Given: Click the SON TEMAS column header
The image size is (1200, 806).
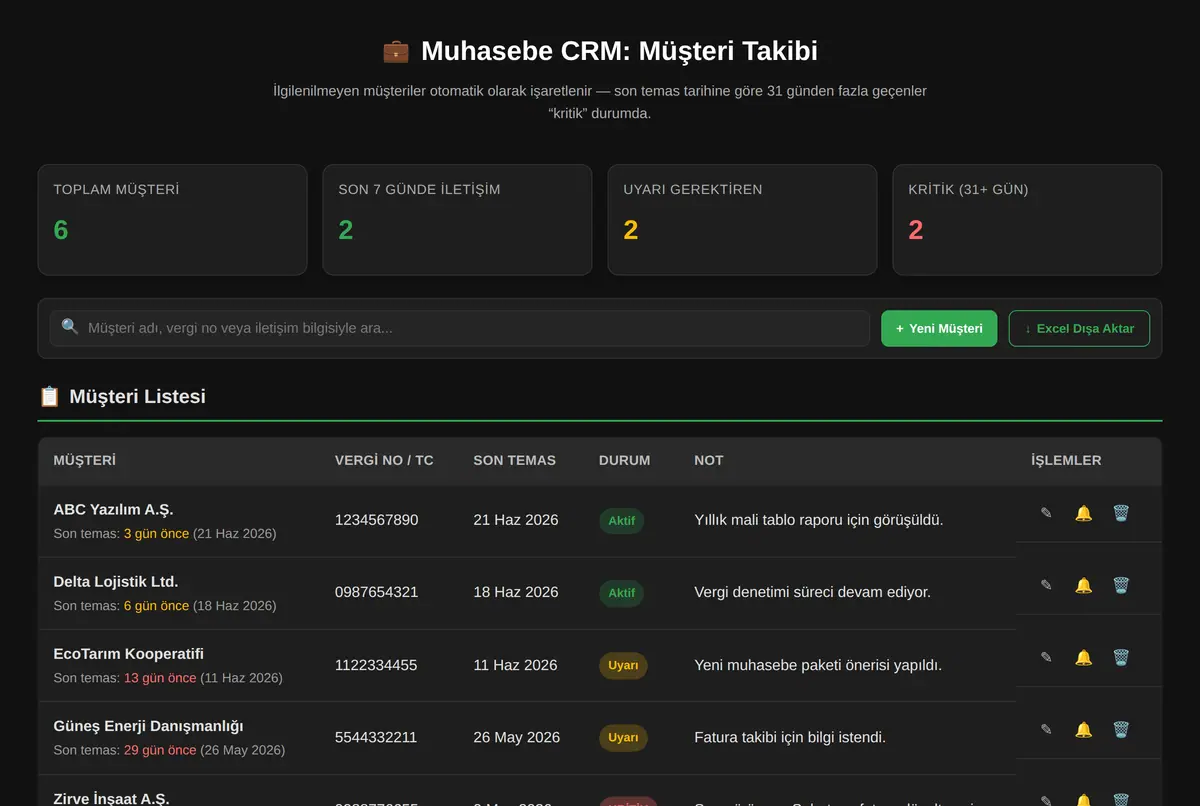Looking at the screenshot, I should 514,461.
